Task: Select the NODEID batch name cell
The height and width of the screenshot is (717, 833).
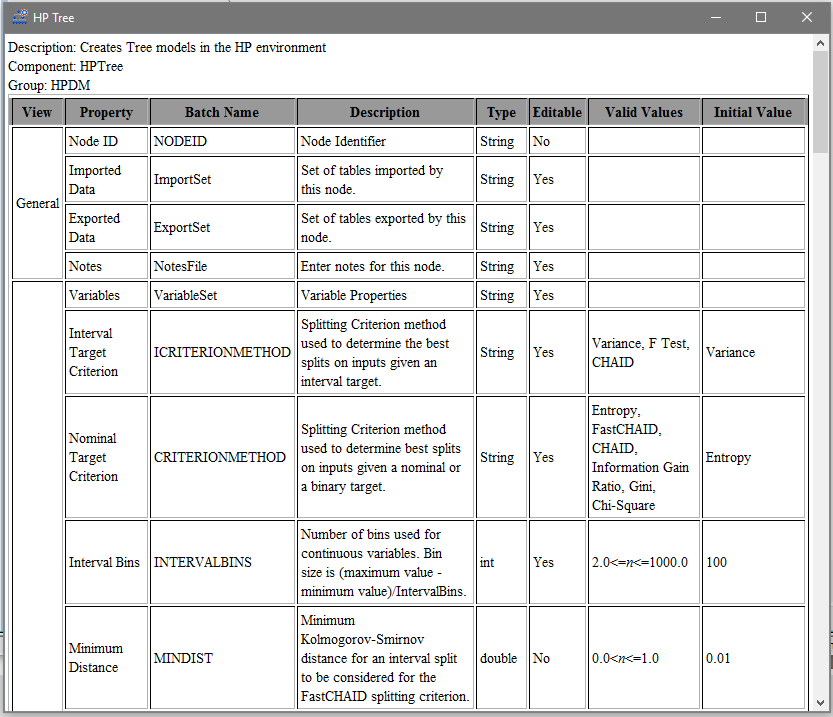Action: (180, 140)
